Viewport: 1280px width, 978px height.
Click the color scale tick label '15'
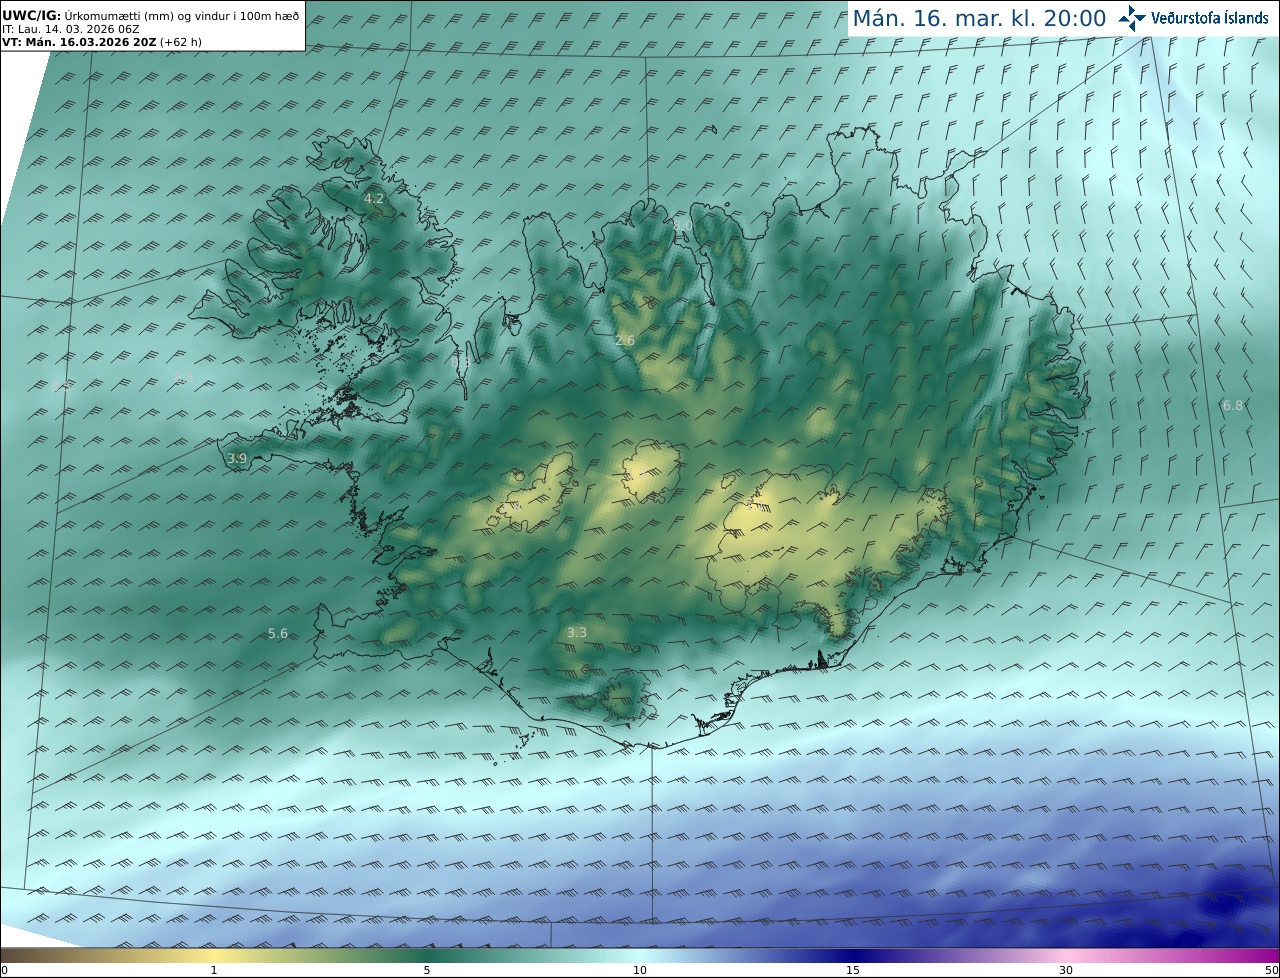pos(853,970)
